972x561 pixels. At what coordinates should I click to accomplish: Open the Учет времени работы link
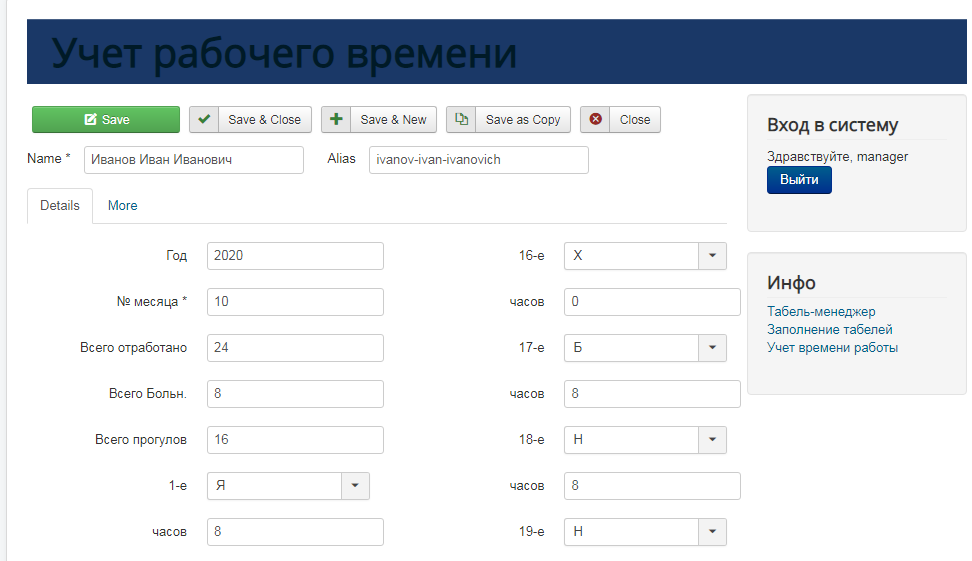click(x=832, y=348)
